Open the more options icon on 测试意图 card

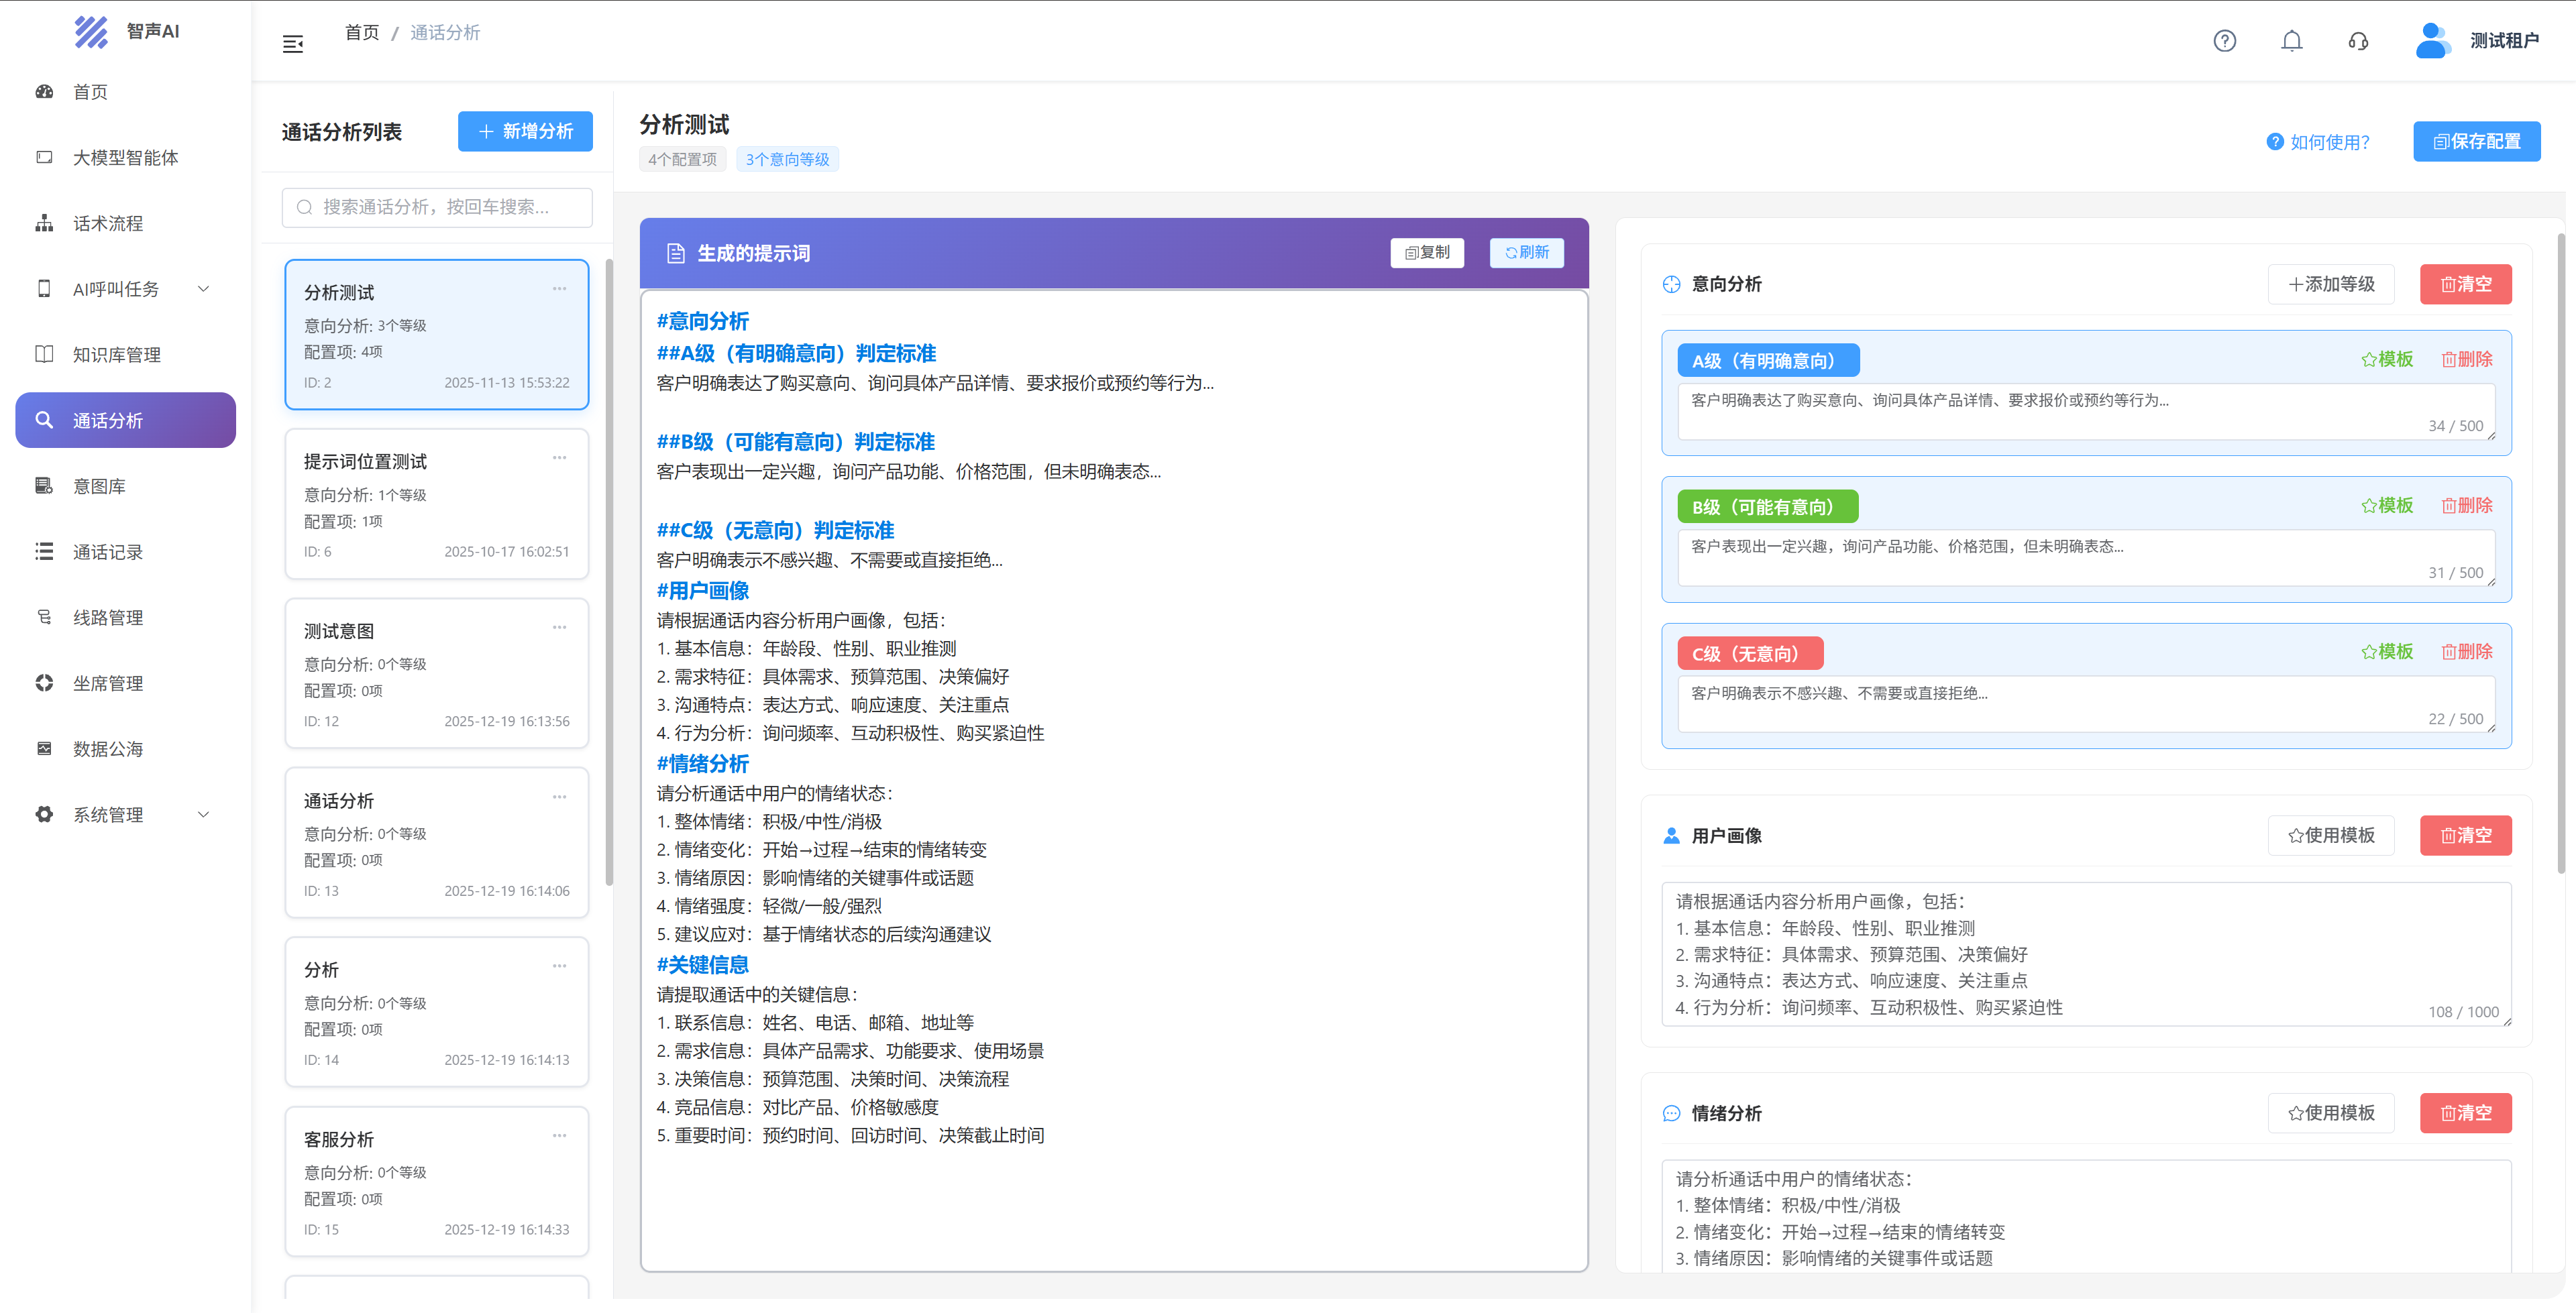(x=559, y=627)
